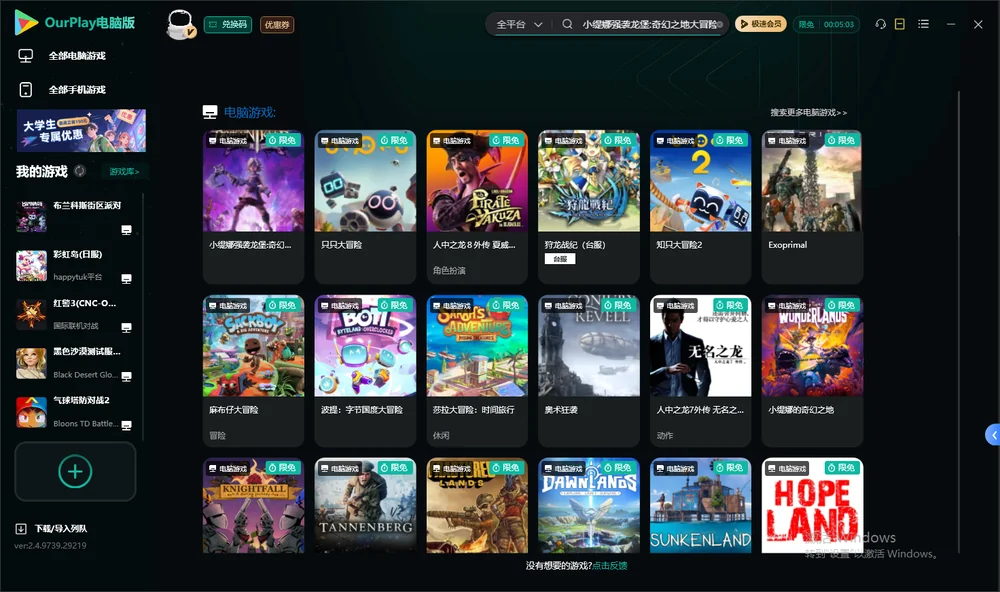
Task: Open the Tannenberg game card
Action: click(x=365, y=505)
